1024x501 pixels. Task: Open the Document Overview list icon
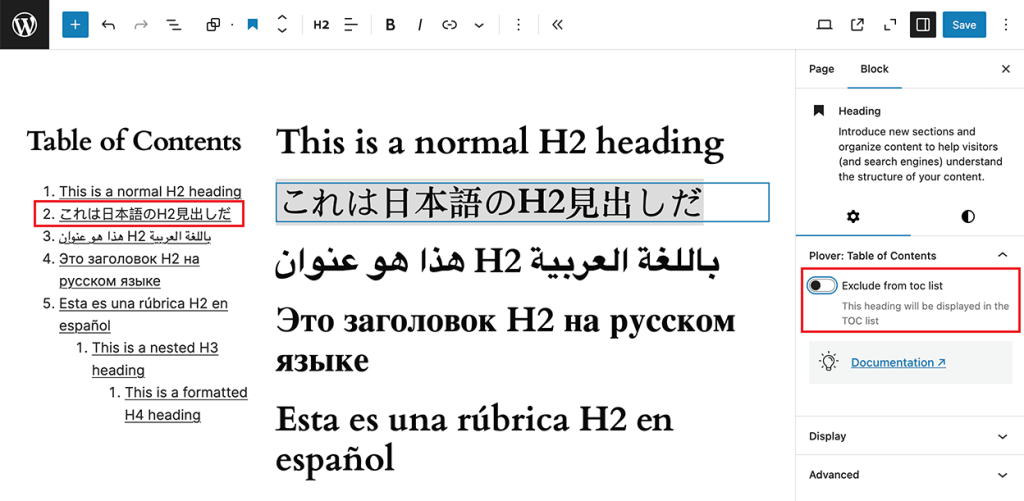tap(173, 25)
